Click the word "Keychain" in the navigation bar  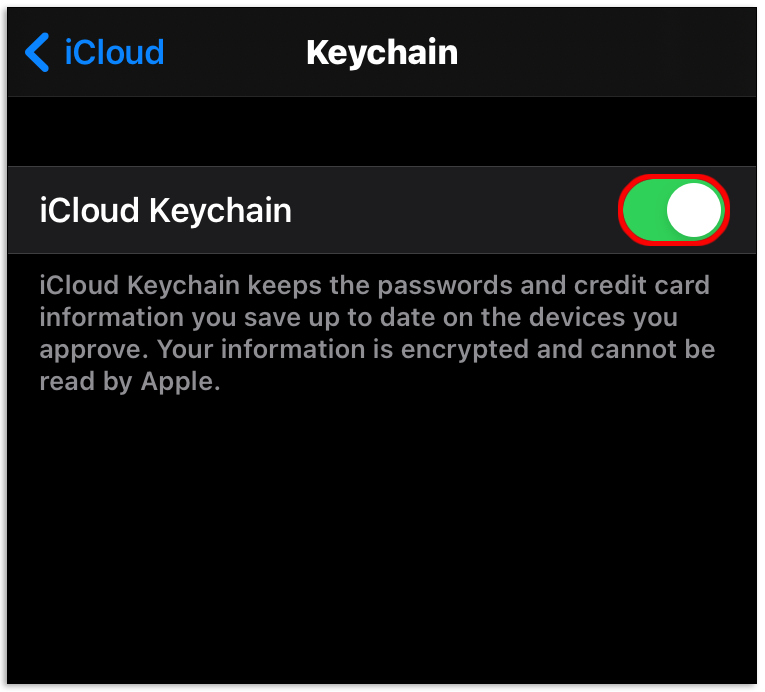pos(382,52)
